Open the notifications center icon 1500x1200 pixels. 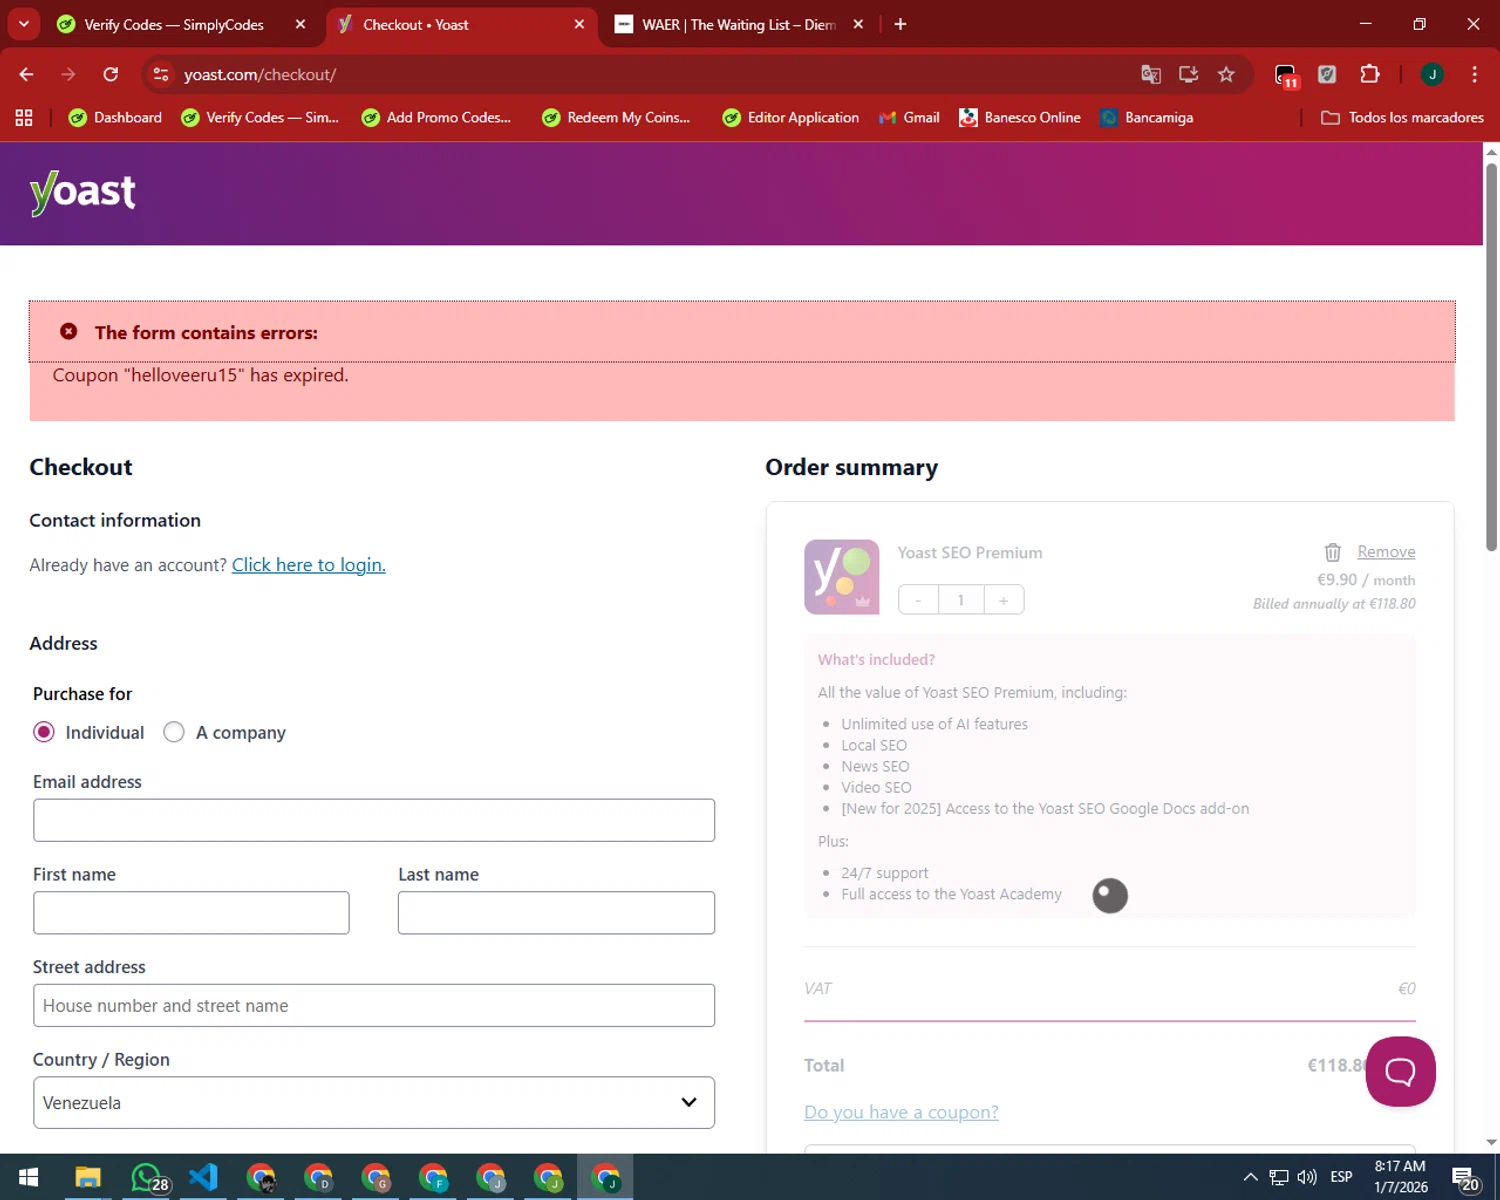(x=1465, y=1178)
